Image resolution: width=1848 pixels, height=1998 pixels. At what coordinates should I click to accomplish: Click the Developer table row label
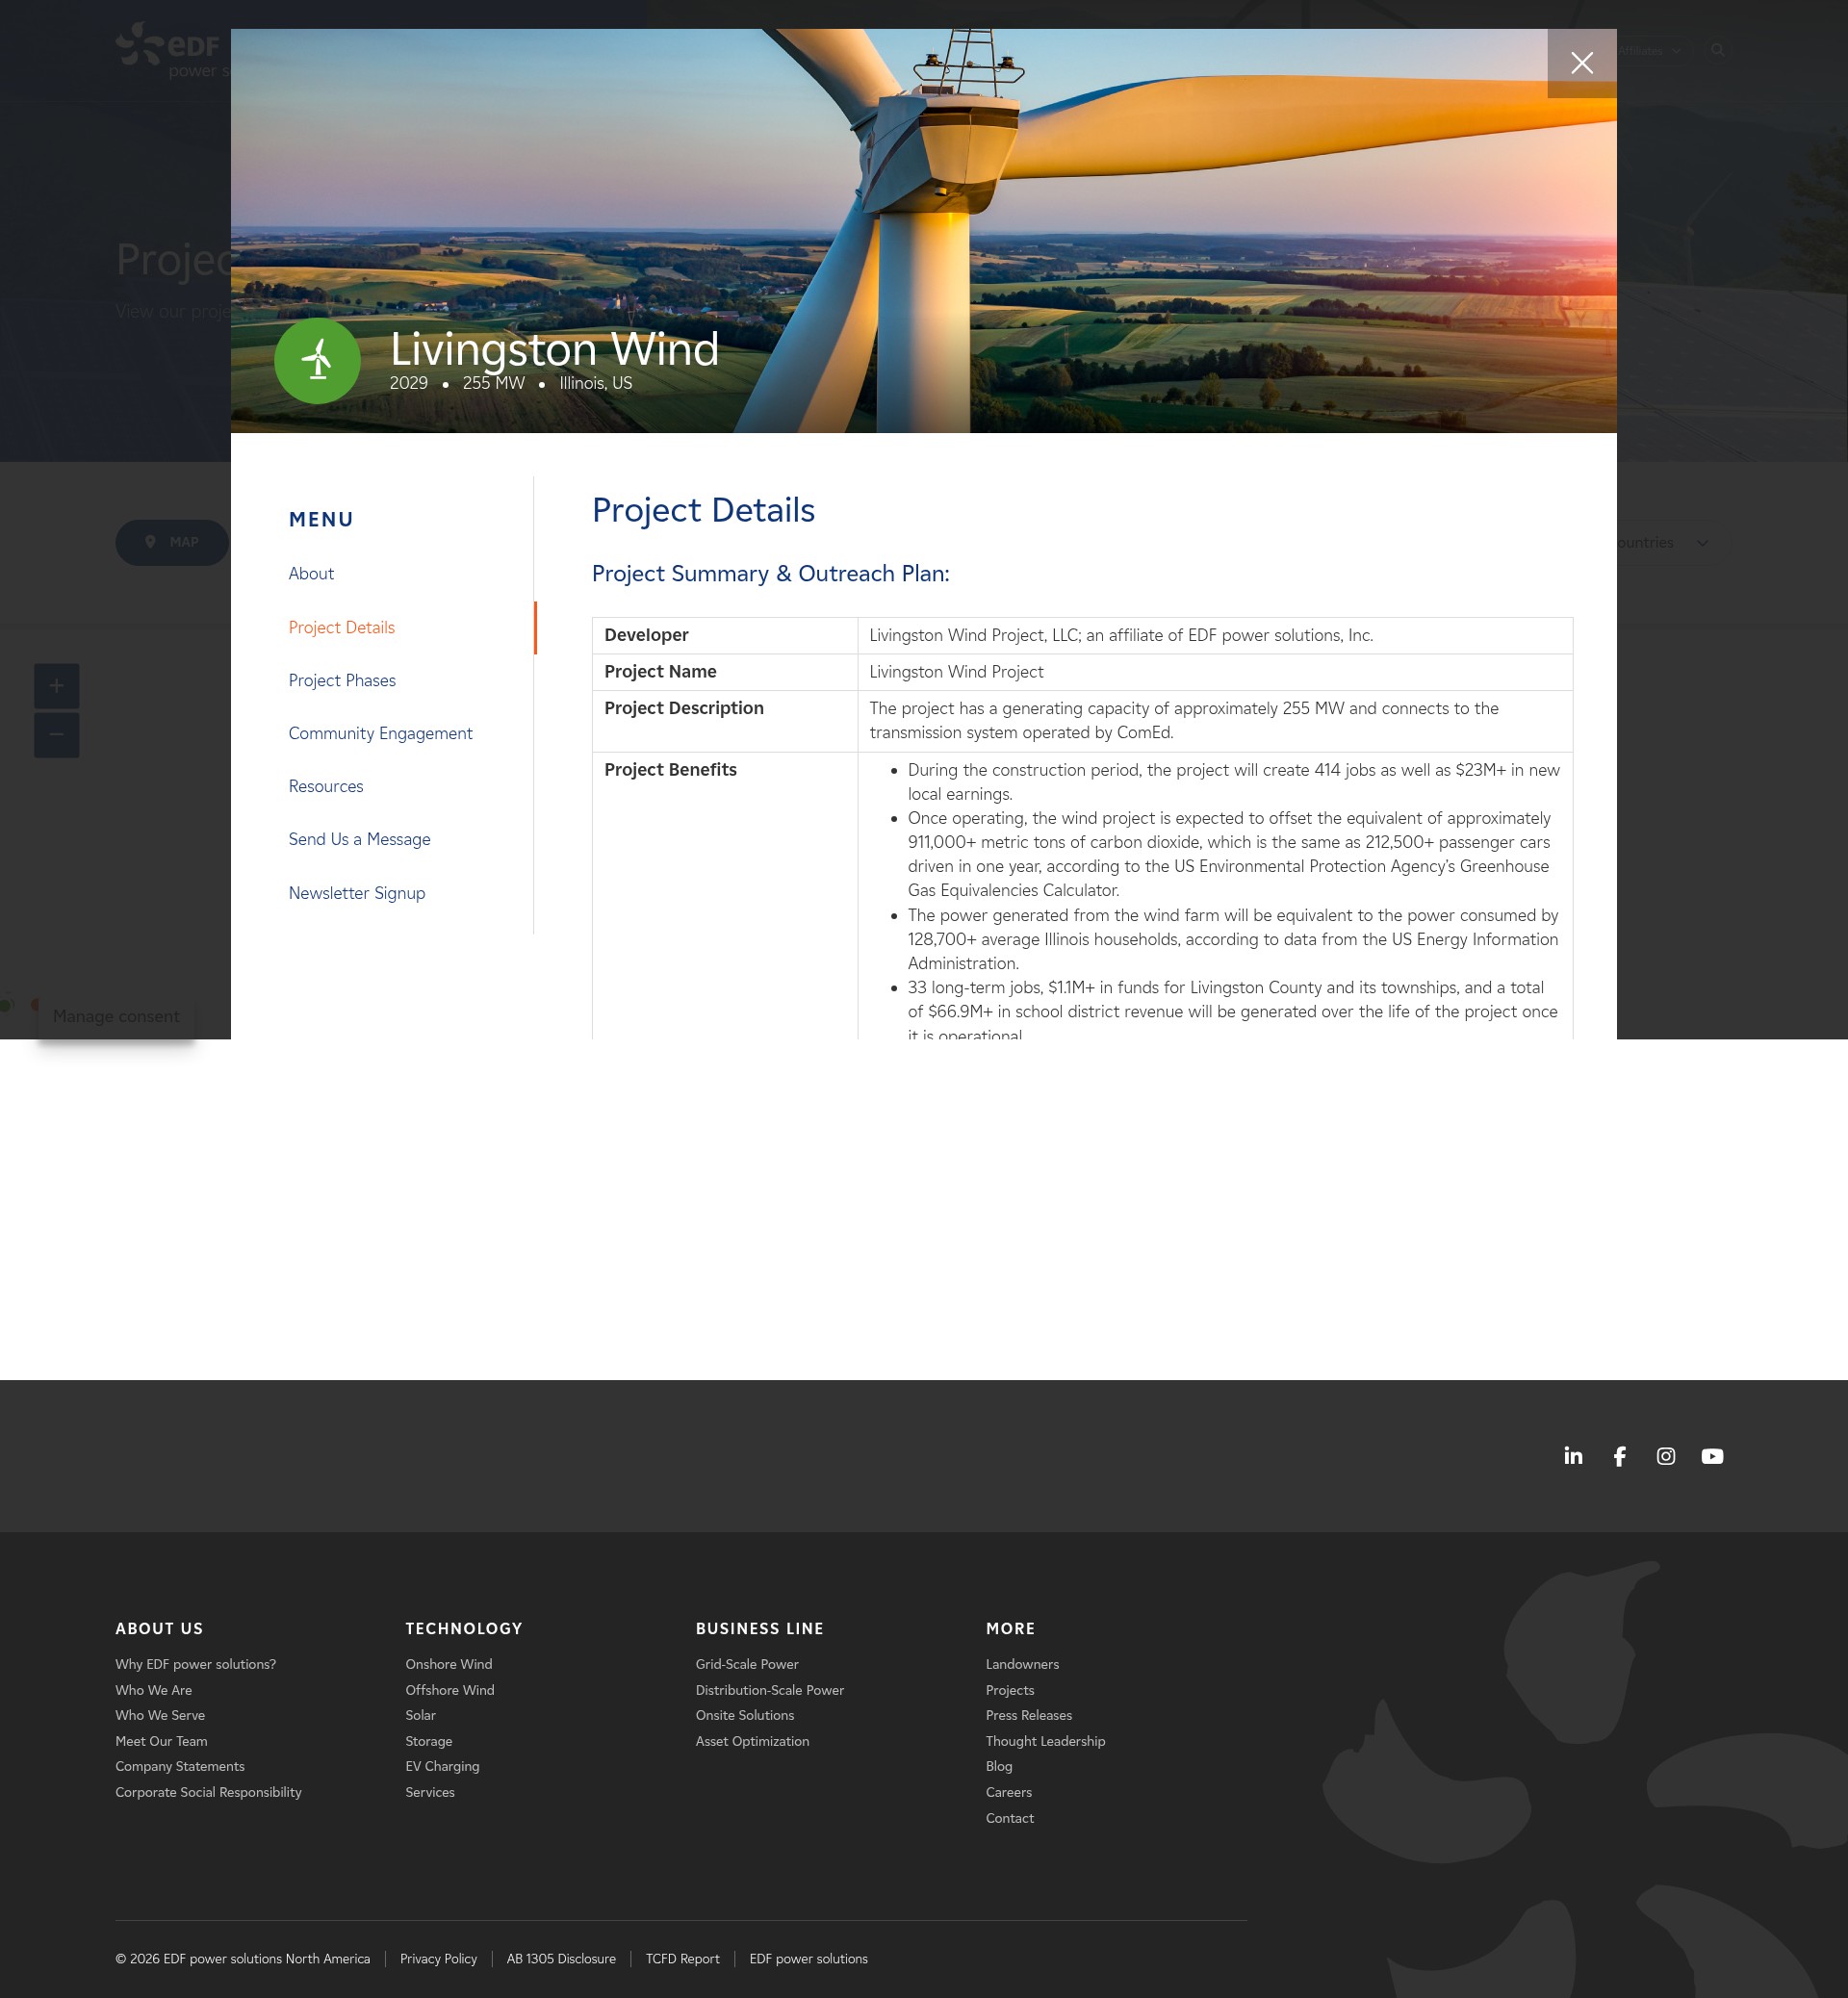646,635
